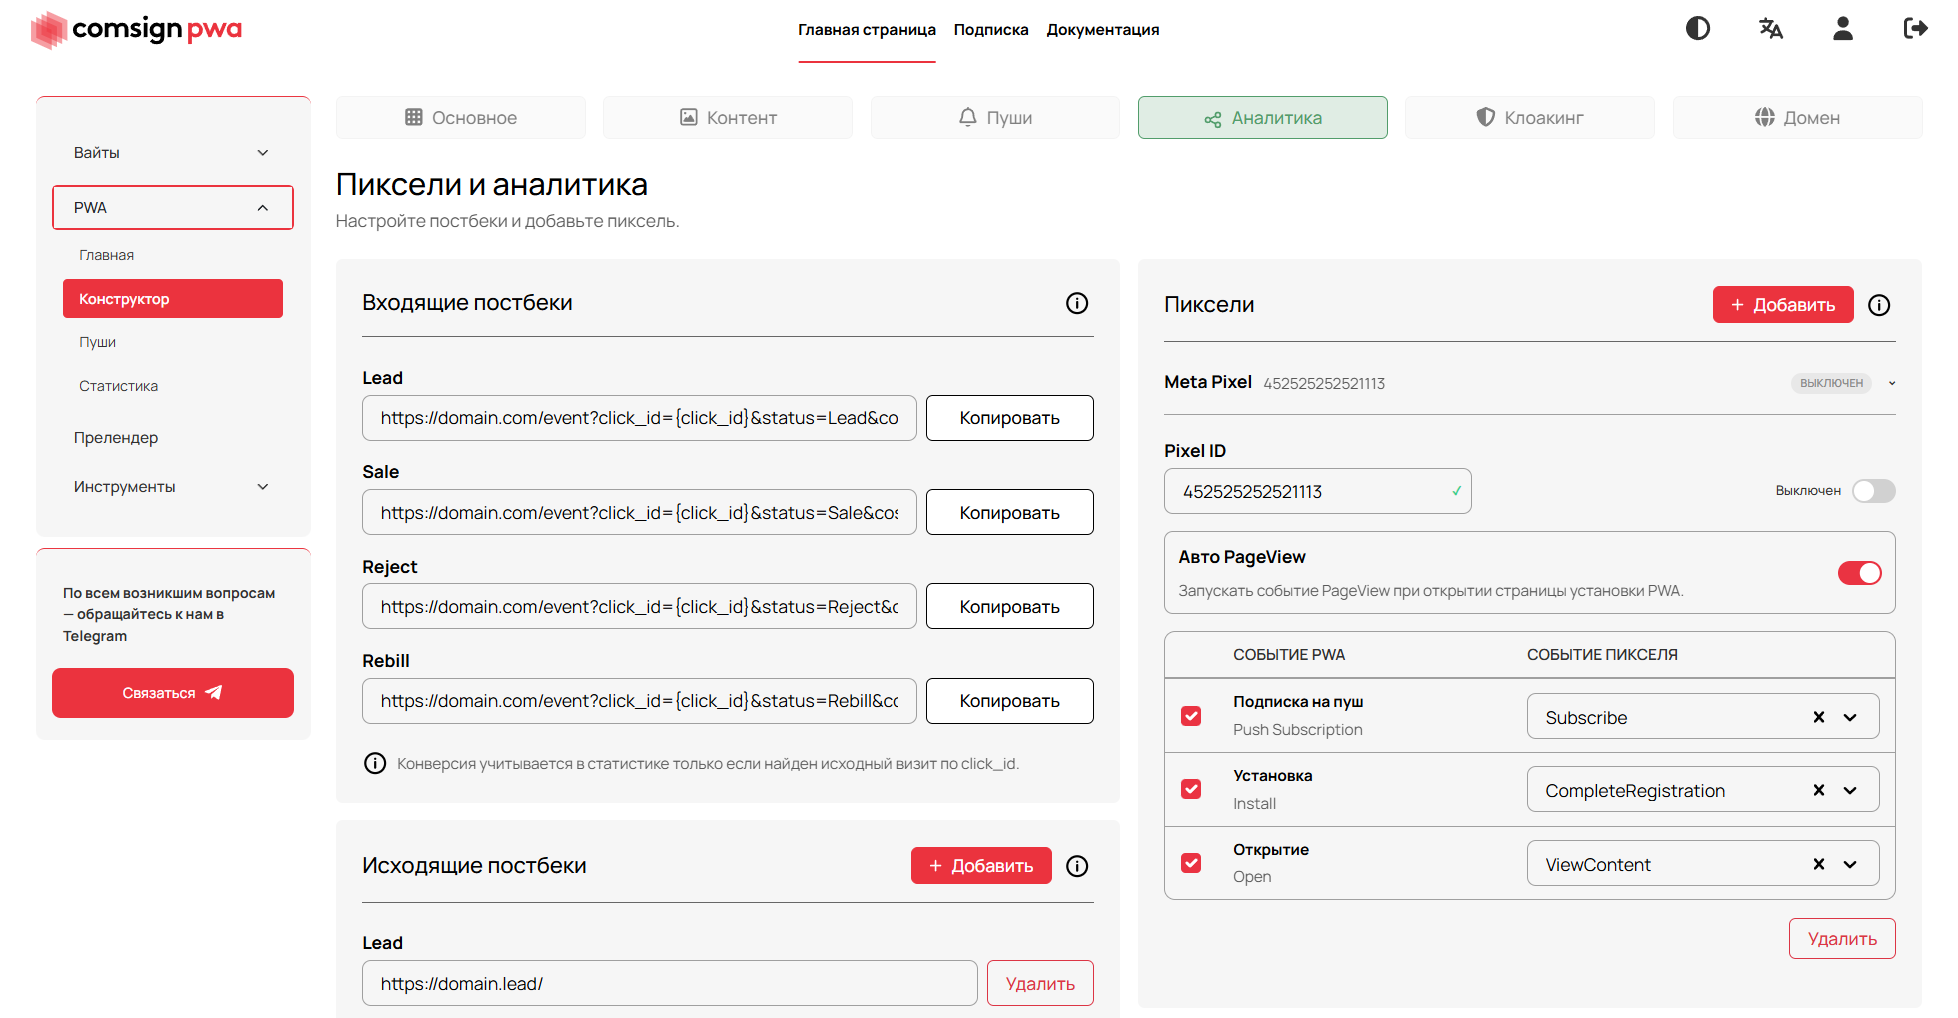Delete the Meta Pixel via Удалить
The width and height of the screenshot is (1958, 1018).
click(x=1842, y=939)
